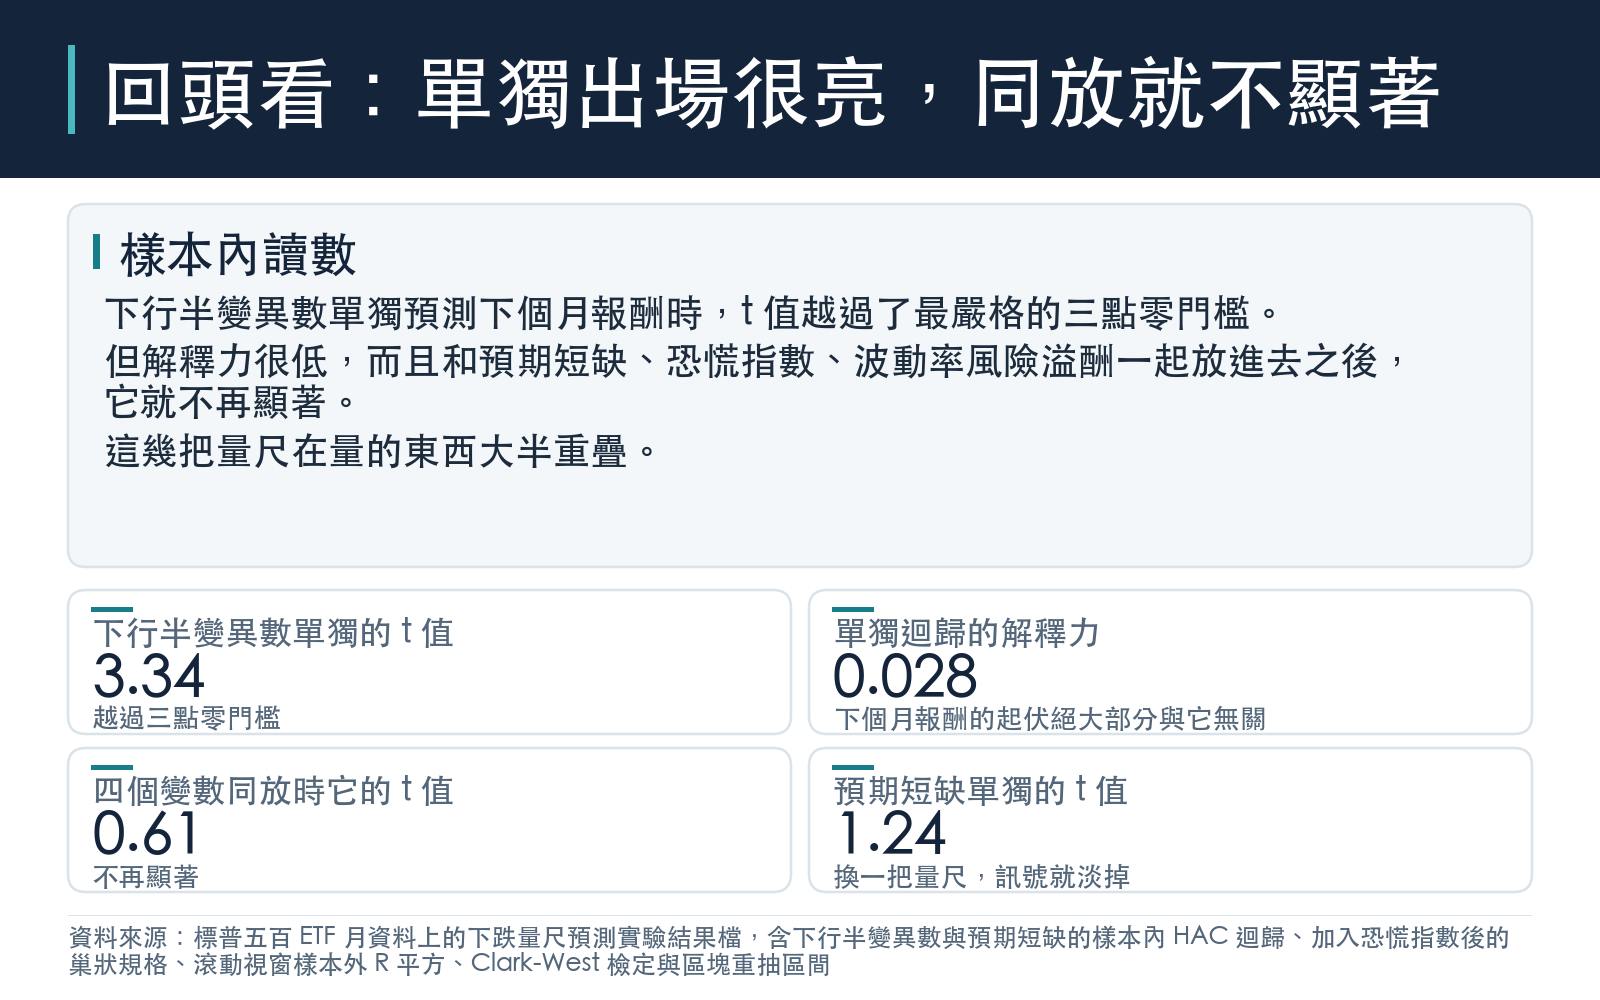Click the slide title 回頭看：單獨出場很亮，同放就不顯著
The image size is (1600, 1000).
coord(772,93)
